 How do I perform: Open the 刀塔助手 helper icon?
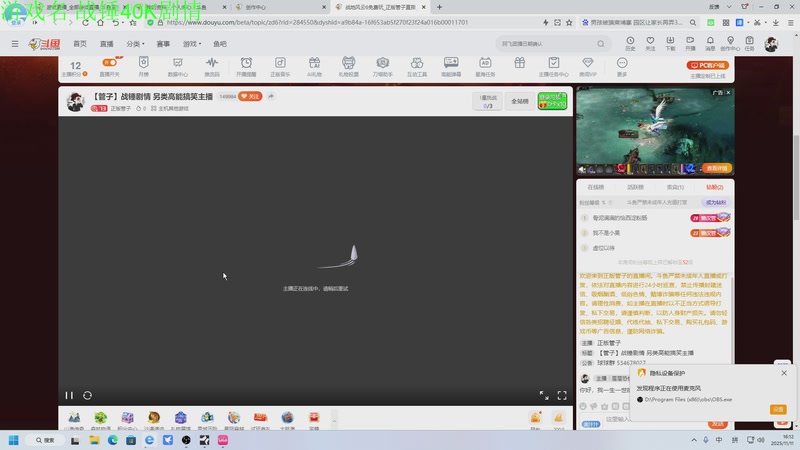[x=383, y=63]
